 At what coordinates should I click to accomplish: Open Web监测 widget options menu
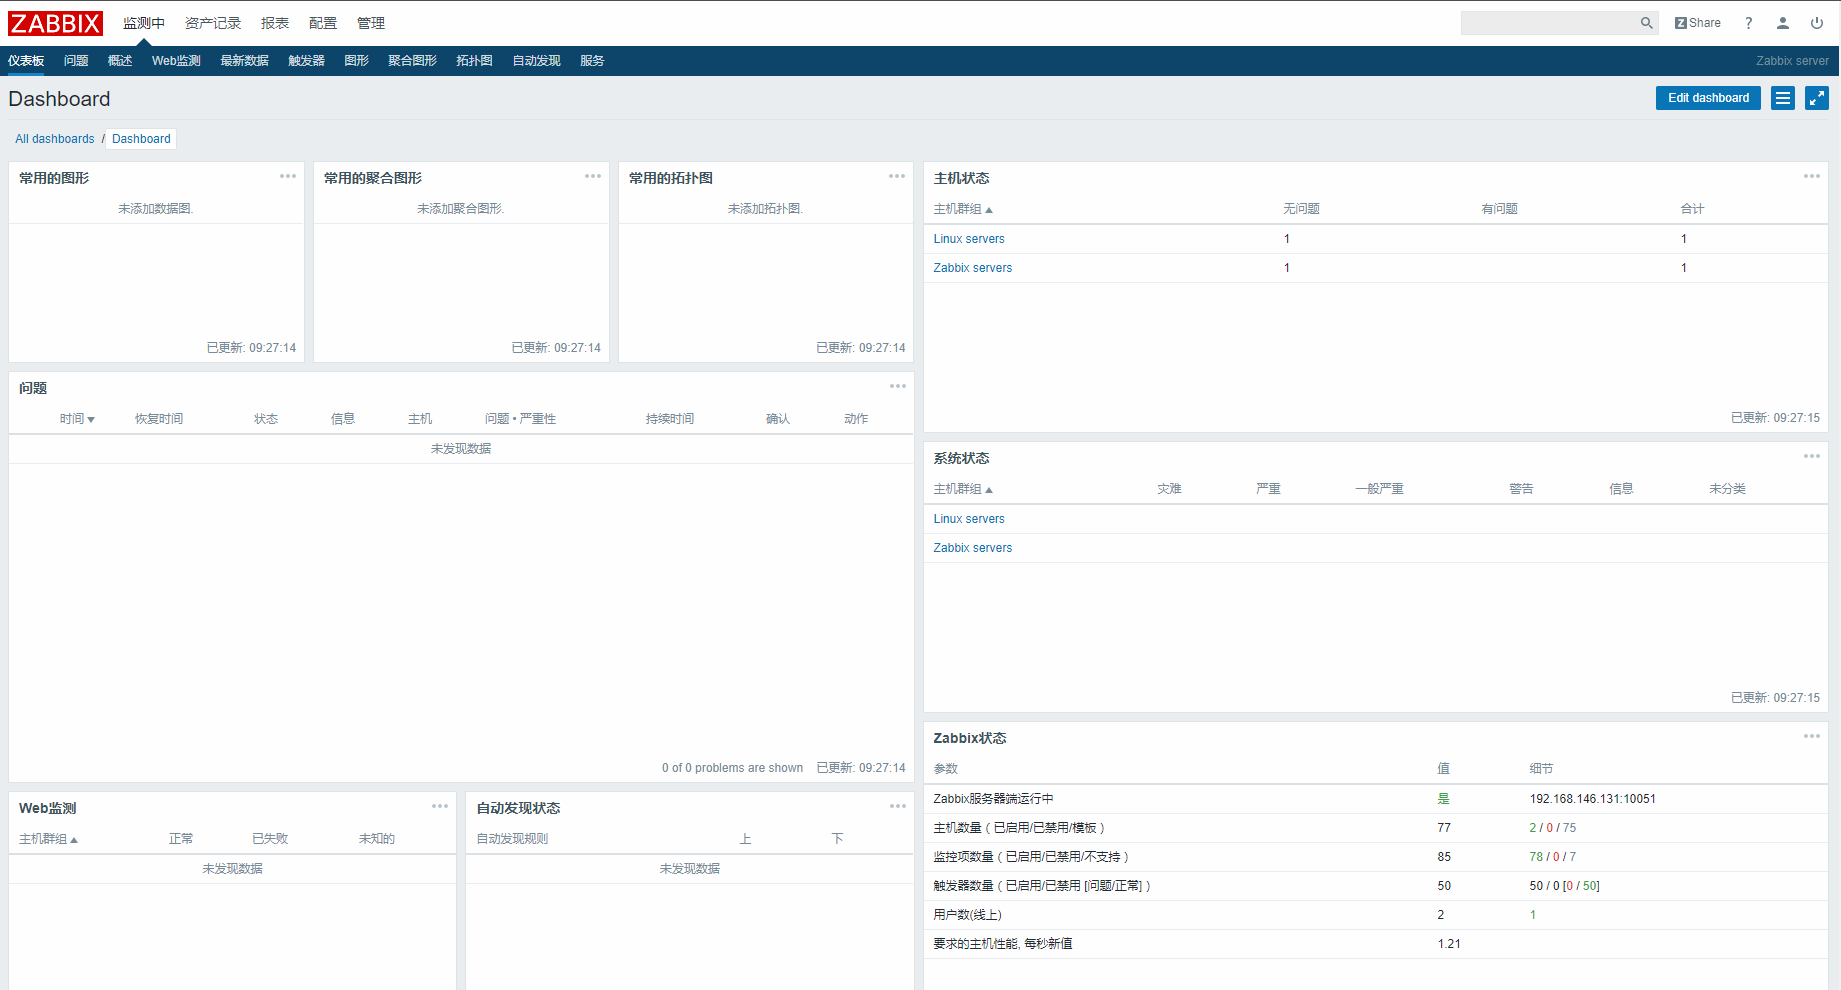(x=440, y=806)
